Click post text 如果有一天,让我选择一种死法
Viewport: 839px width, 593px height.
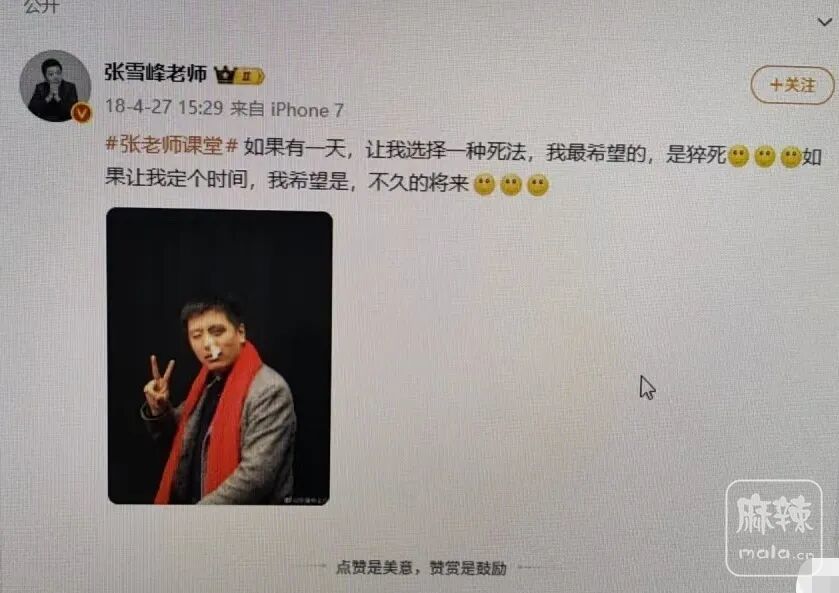click(x=388, y=149)
